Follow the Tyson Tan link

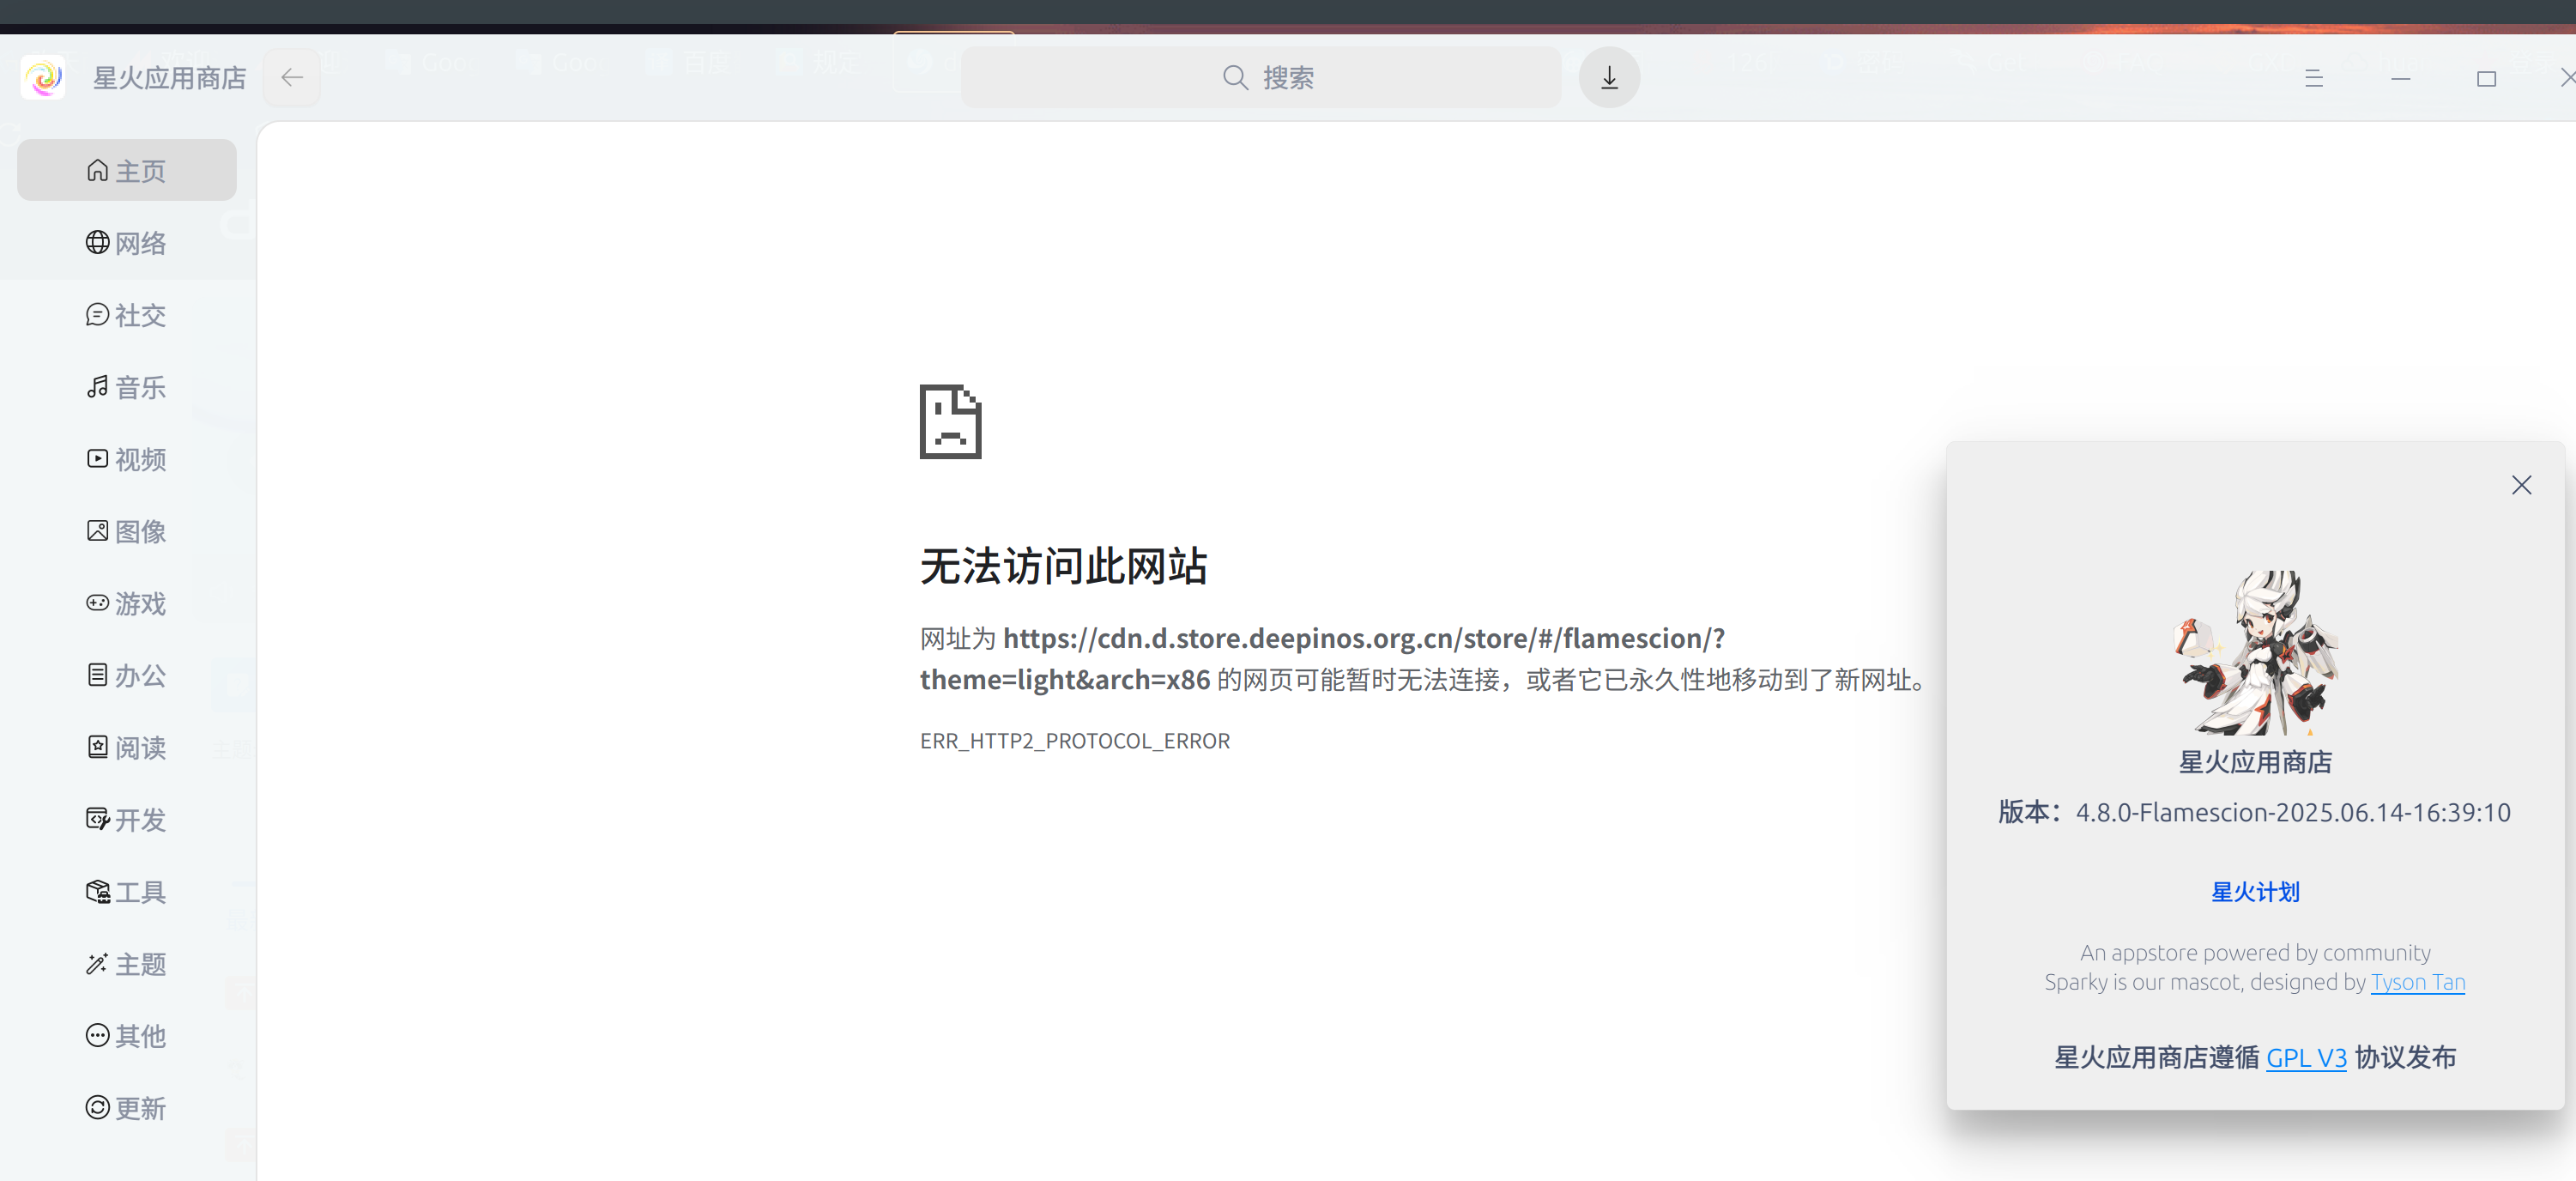point(2417,982)
